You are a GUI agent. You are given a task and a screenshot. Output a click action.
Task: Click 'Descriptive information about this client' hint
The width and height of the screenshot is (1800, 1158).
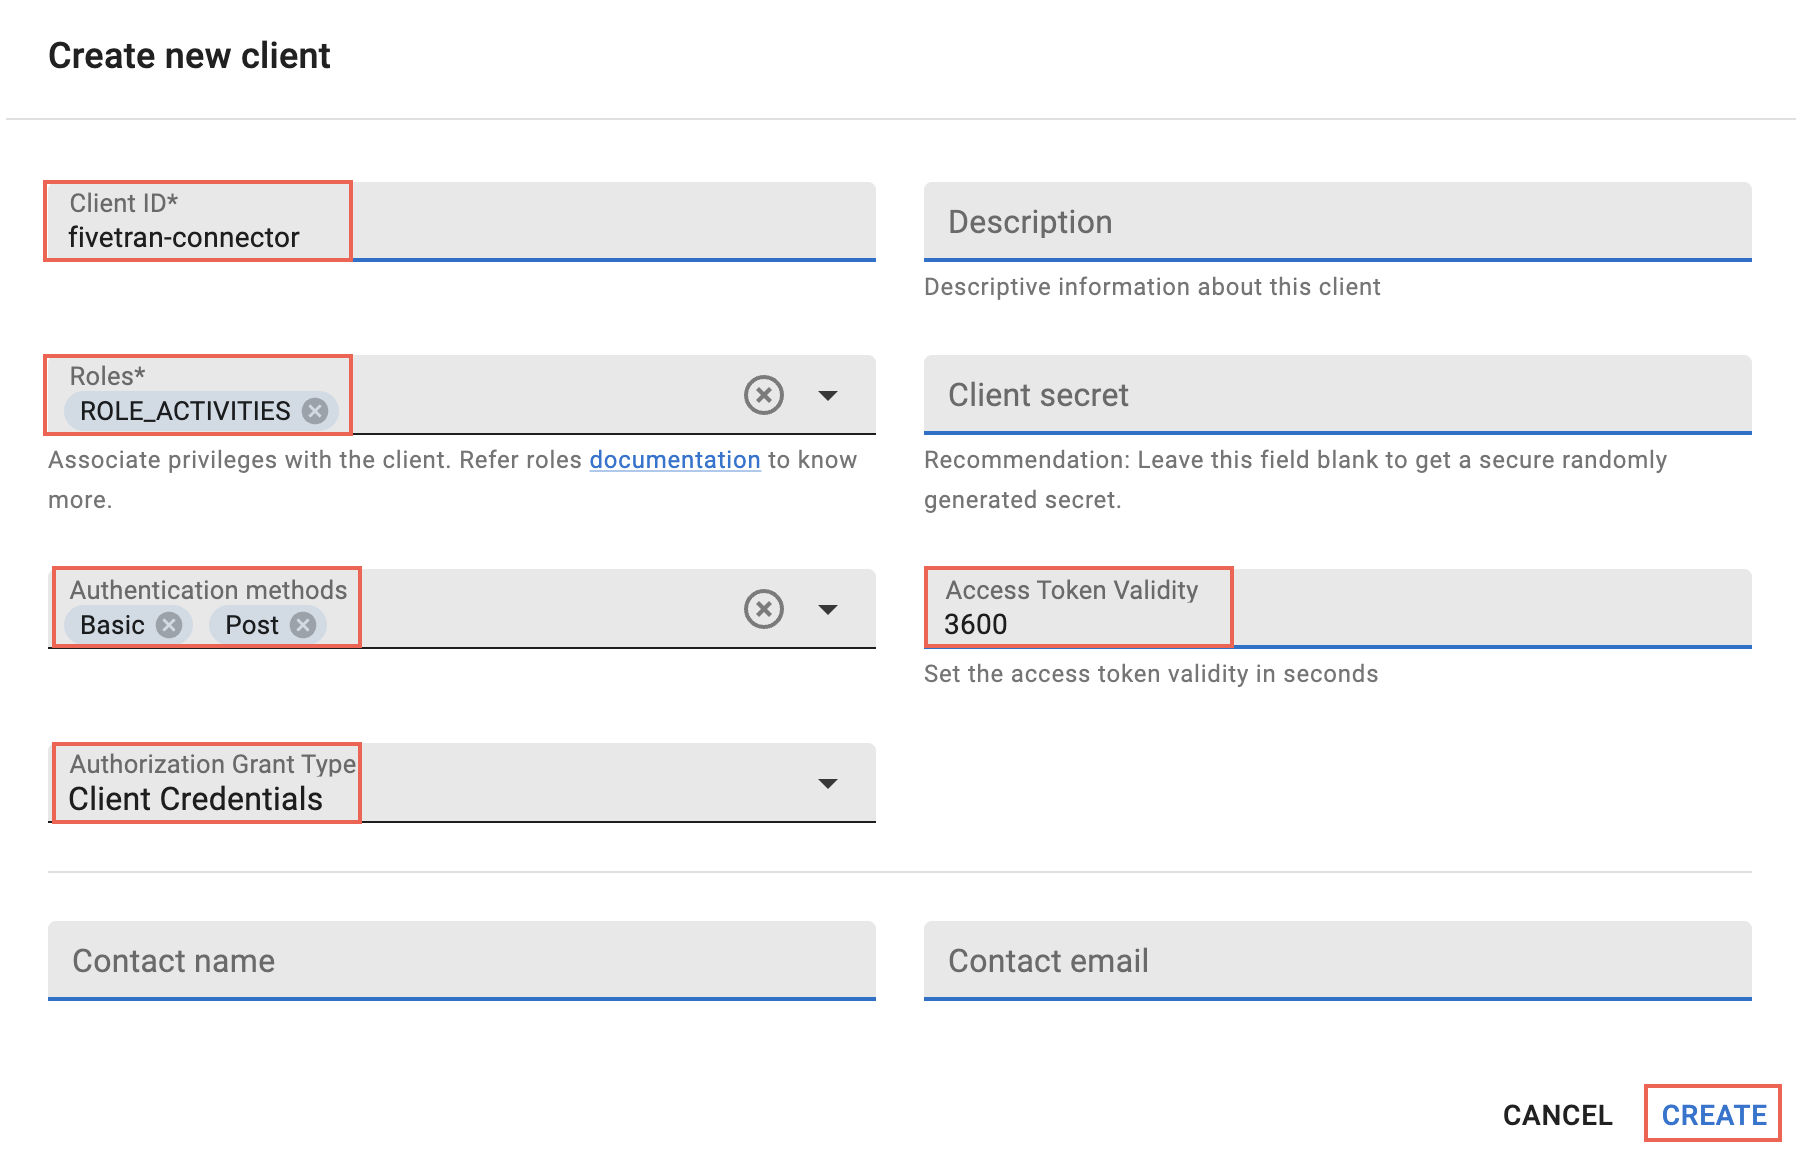[1152, 287]
